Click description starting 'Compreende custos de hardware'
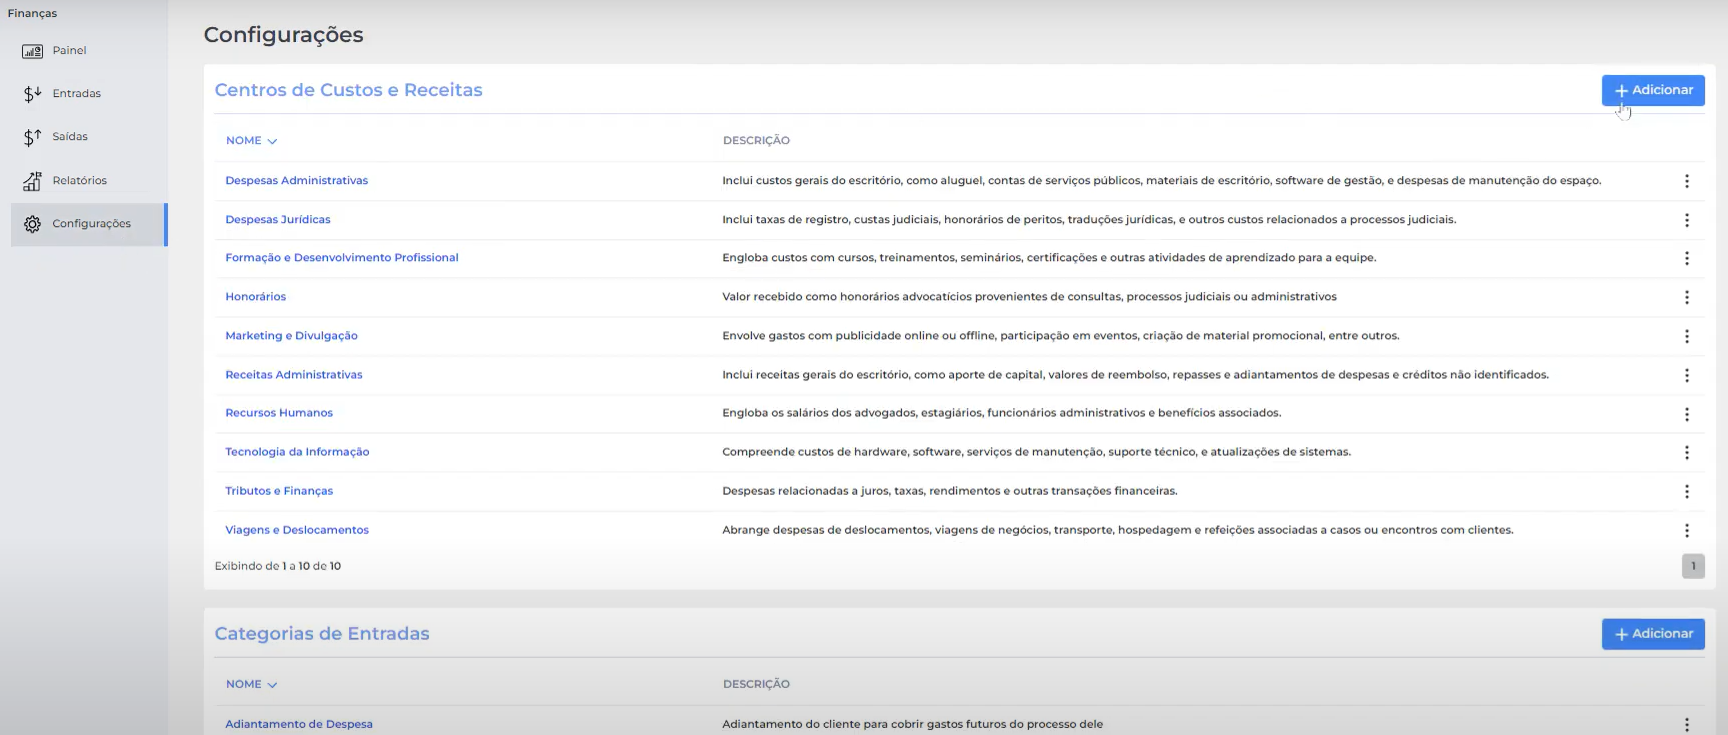The image size is (1728, 735). tap(1036, 452)
